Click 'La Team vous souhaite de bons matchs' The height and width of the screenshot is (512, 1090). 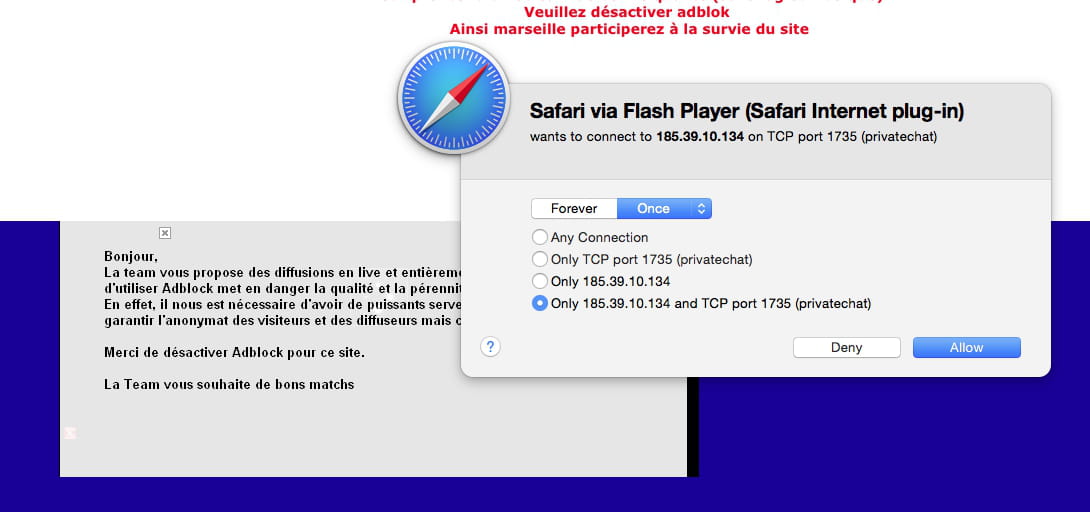click(229, 384)
